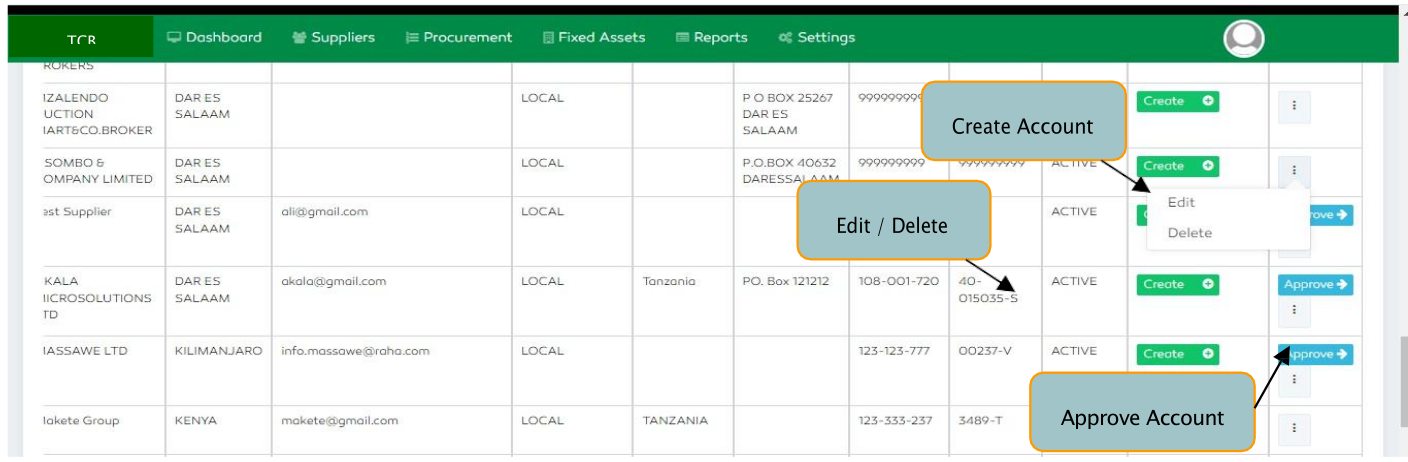The image size is (1408, 462).
Task: Open the Dashboard menu
Action: (x=214, y=37)
